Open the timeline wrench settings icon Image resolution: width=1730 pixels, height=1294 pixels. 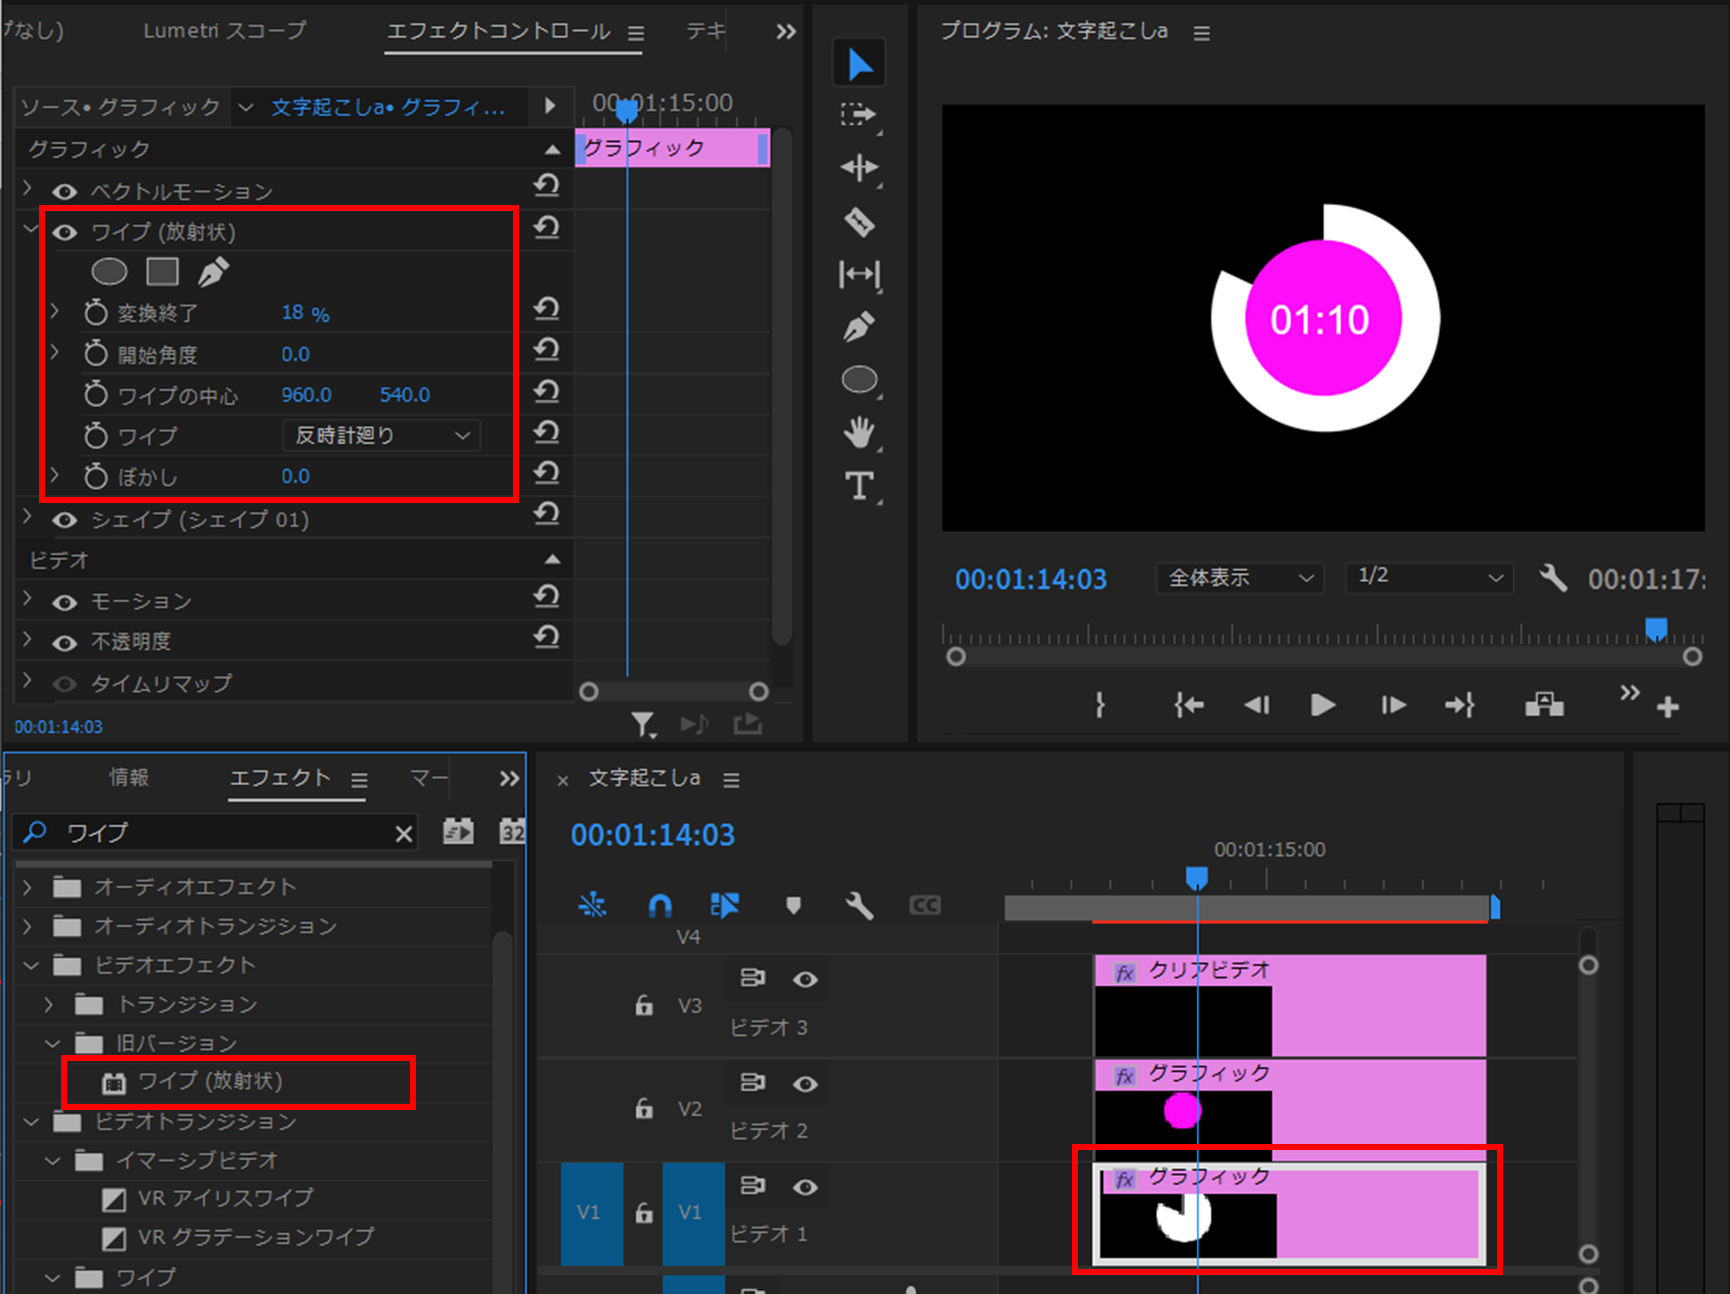[859, 905]
